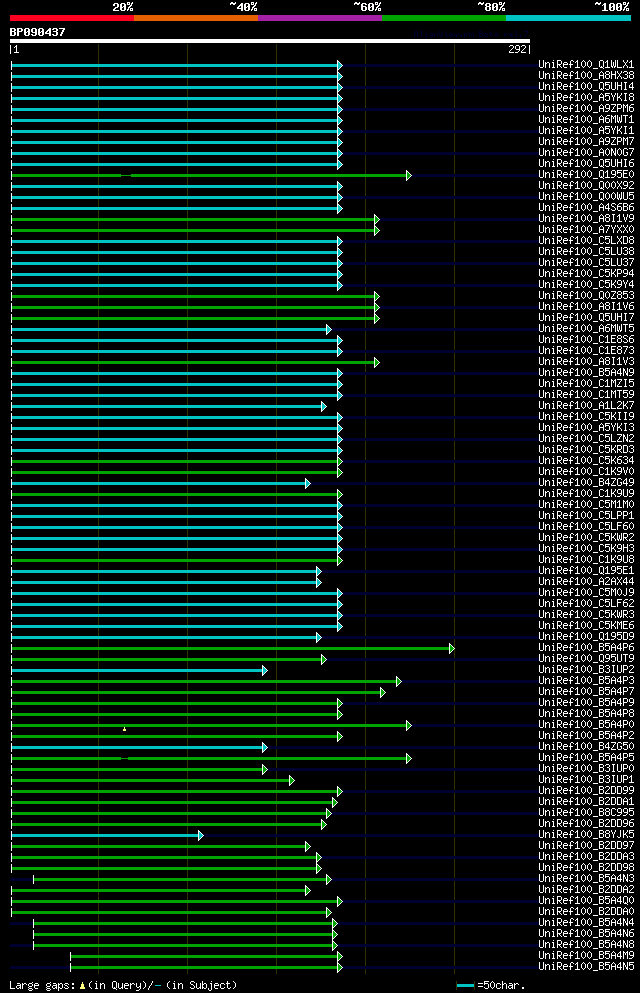Click the green ~80% identity color band
The height and width of the screenshot is (993, 640).
[444, 18]
